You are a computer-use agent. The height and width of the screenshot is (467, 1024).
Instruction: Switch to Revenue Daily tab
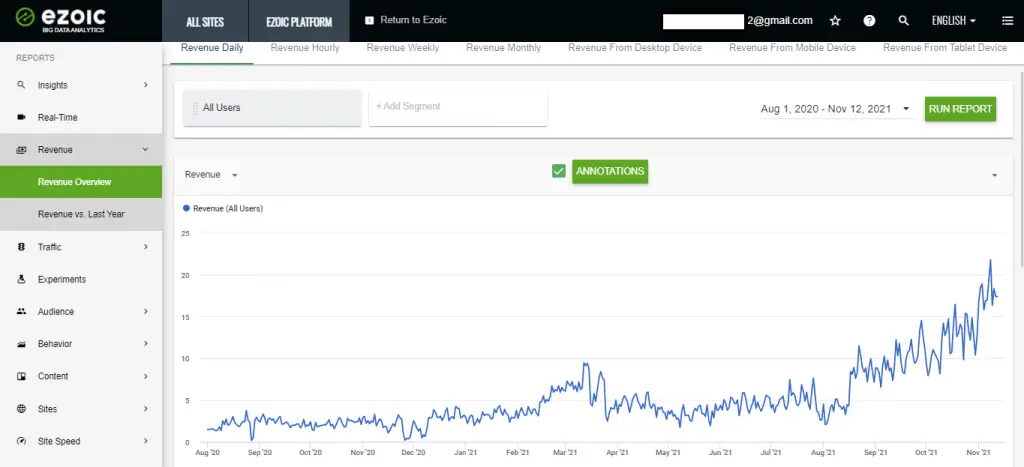[212, 48]
